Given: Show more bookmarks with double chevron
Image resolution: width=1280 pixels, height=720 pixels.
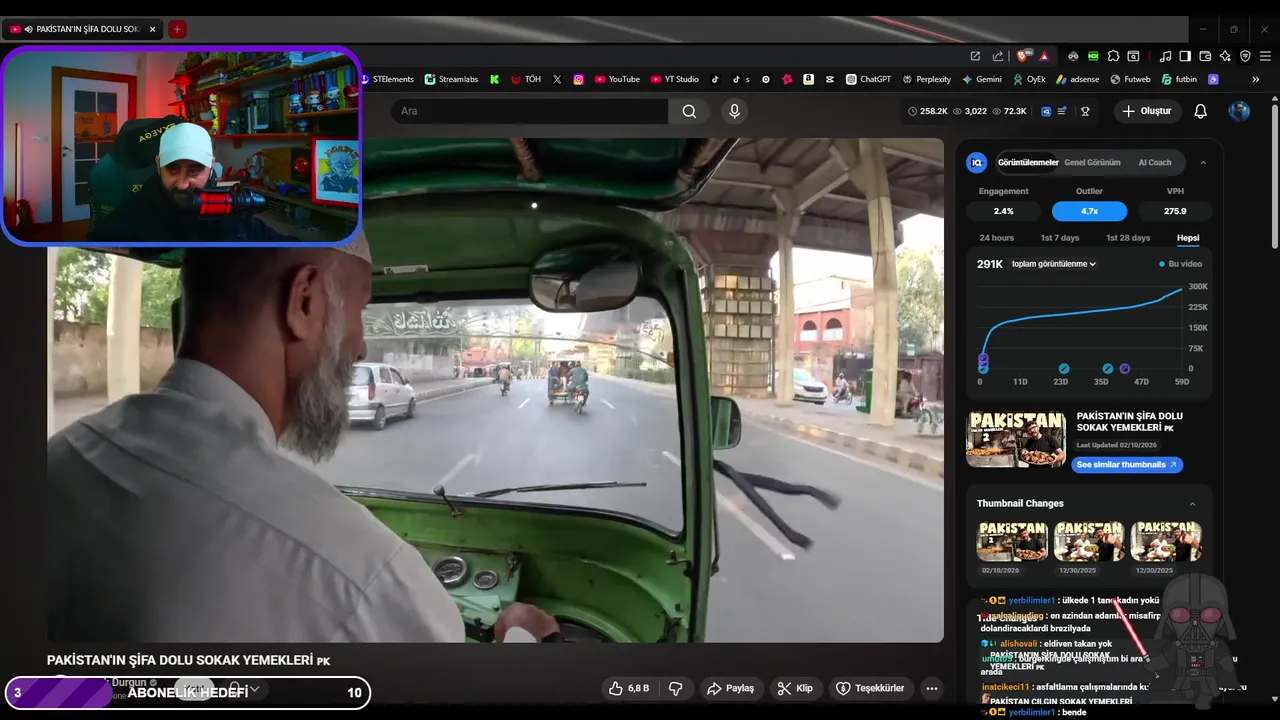Looking at the screenshot, I should pos(1256,79).
